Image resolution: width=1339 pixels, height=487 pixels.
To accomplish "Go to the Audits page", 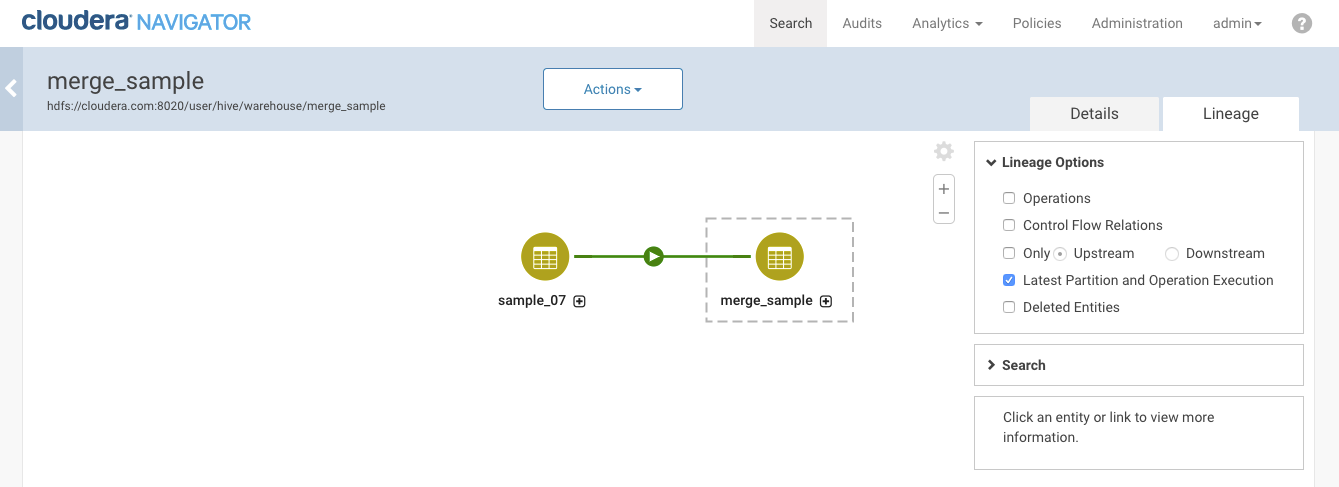I will coord(861,23).
